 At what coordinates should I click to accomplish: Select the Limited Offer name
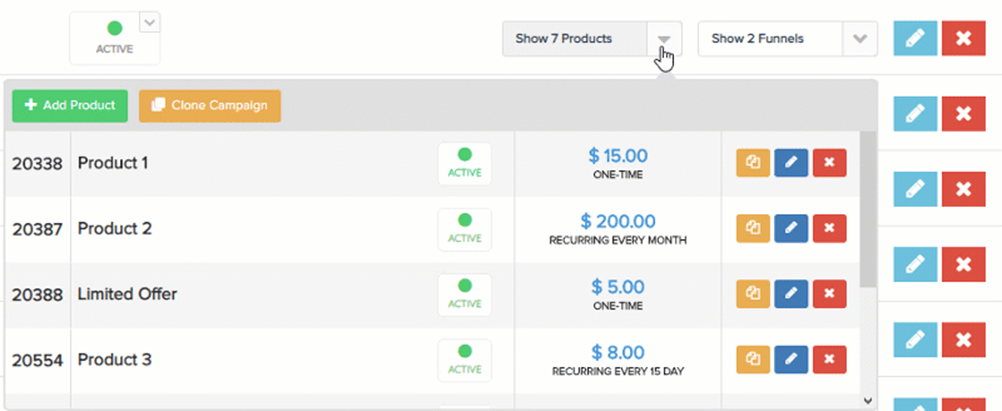[127, 294]
